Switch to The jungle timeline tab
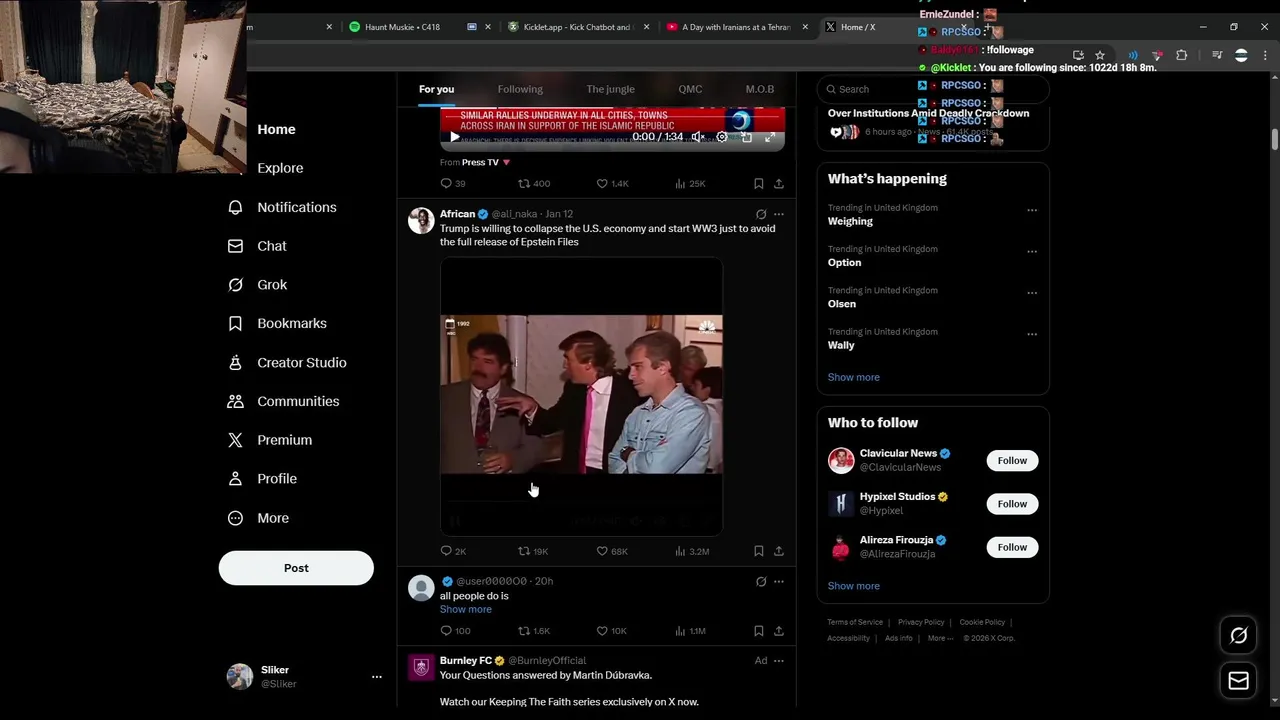 (610, 89)
